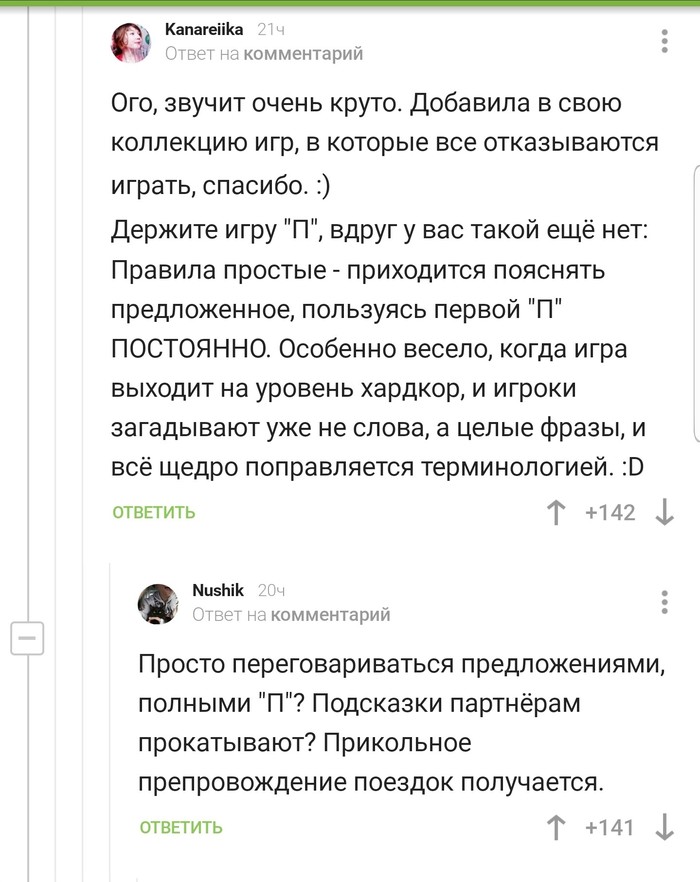Downvote Kanareiika's comment
The image size is (700, 882).
(x=664, y=513)
